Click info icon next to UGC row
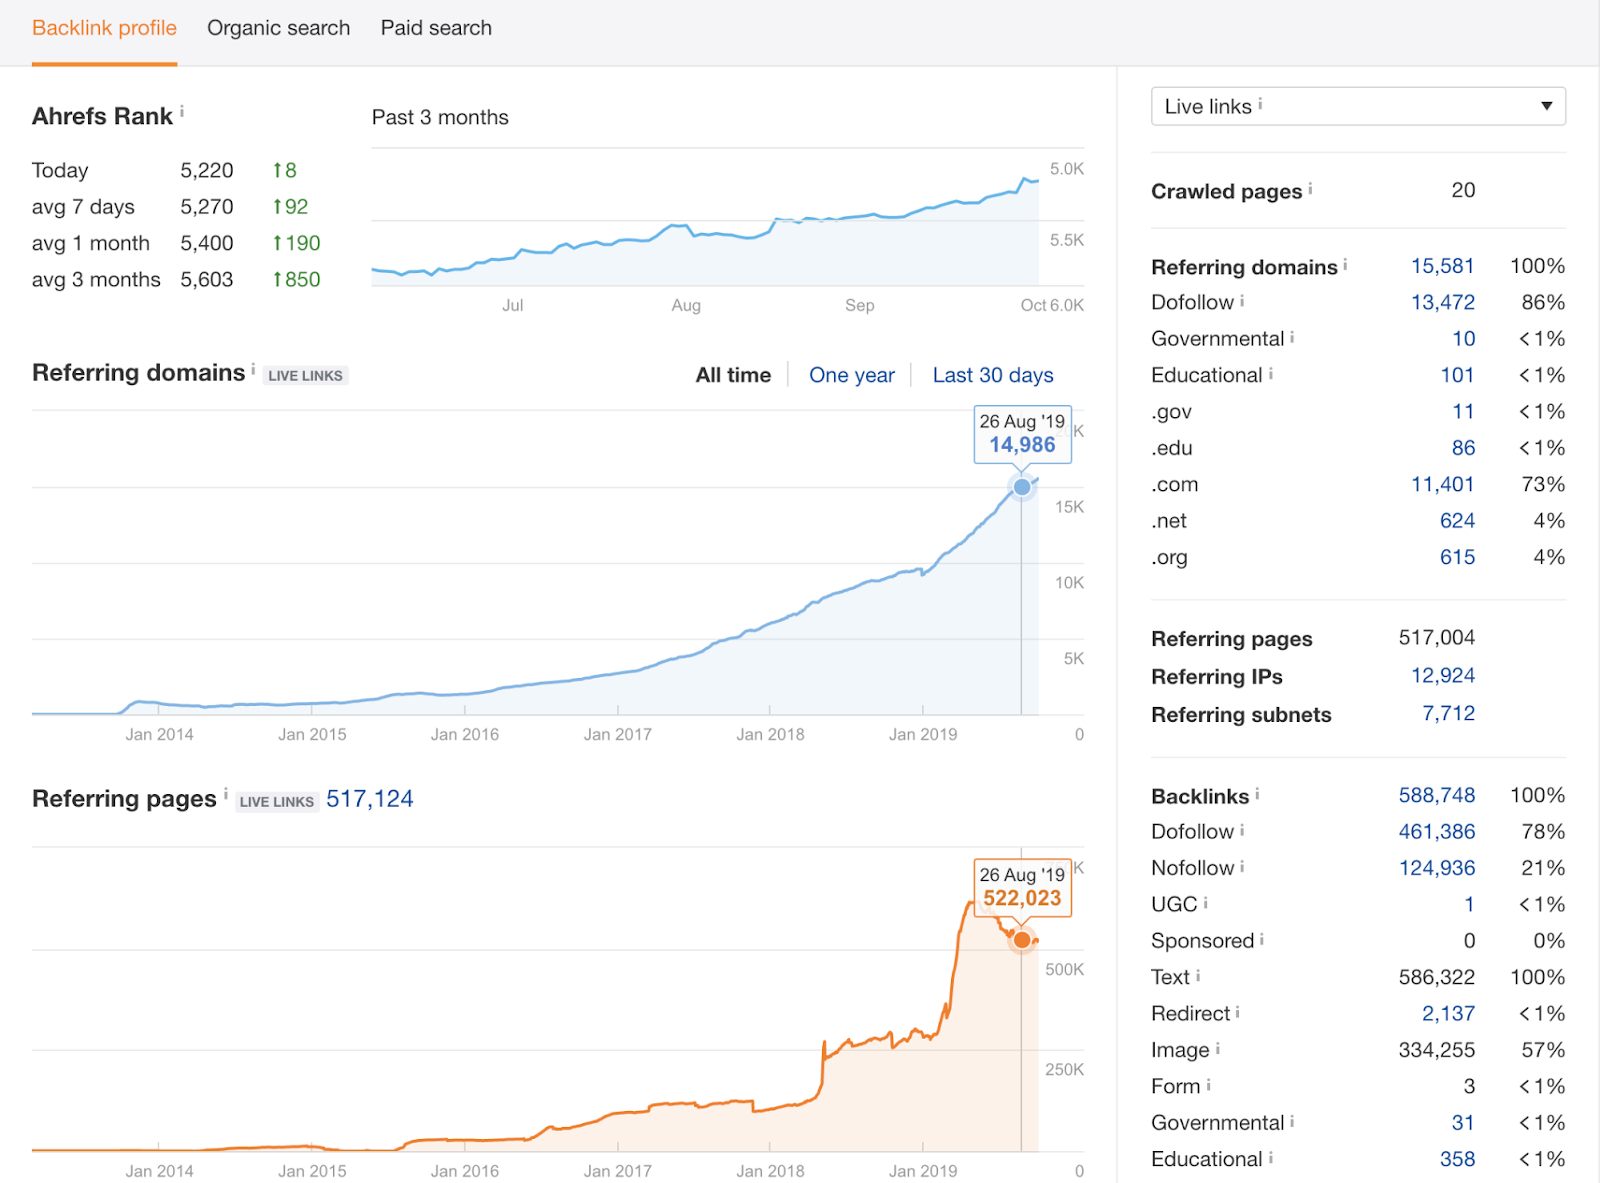 coord(1206,902)
